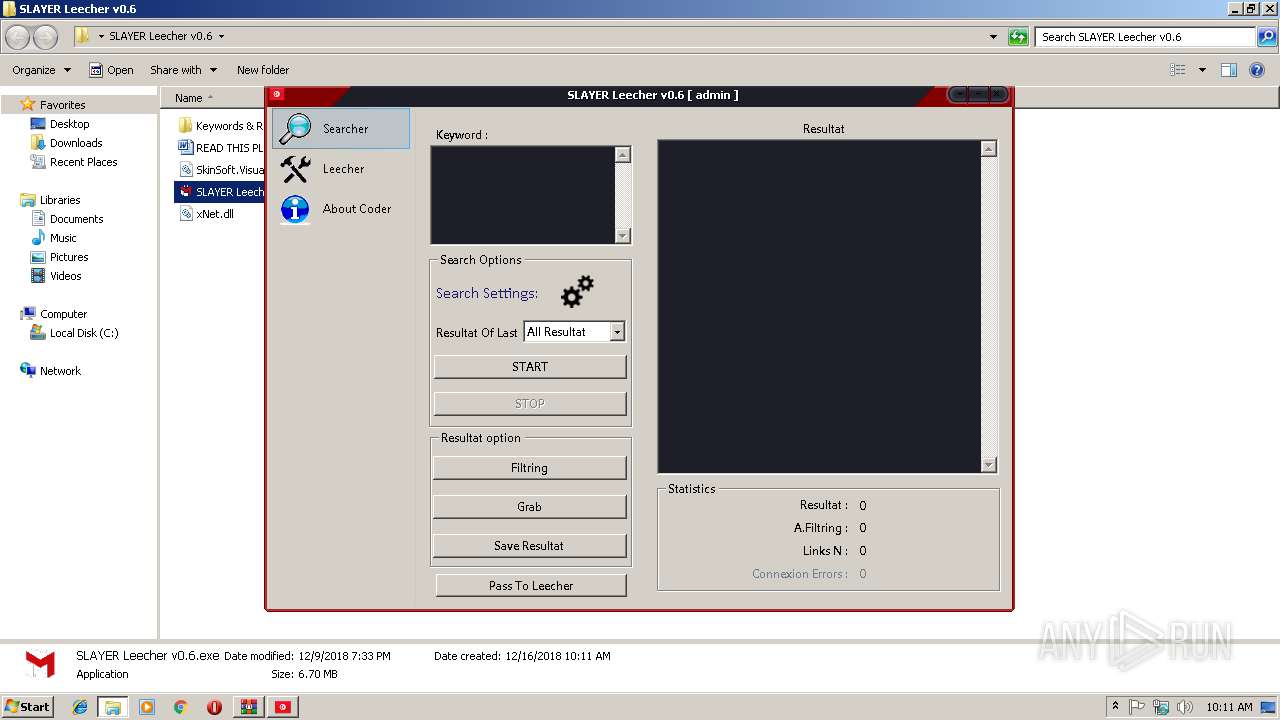Select Pictures library
This screenshot has height=720, width=1280.
(69, 257)
